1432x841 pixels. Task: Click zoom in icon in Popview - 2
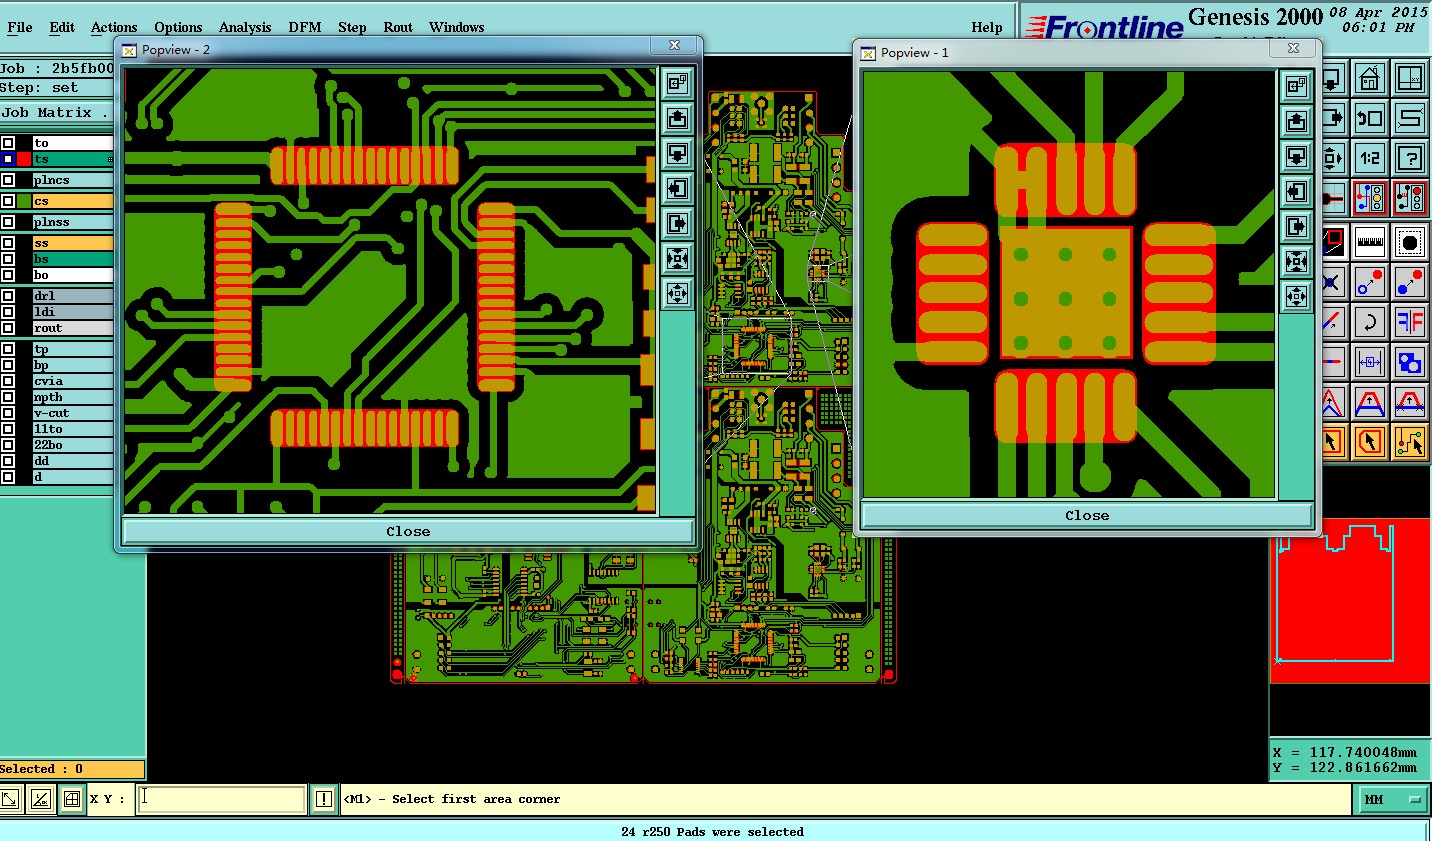677,259
